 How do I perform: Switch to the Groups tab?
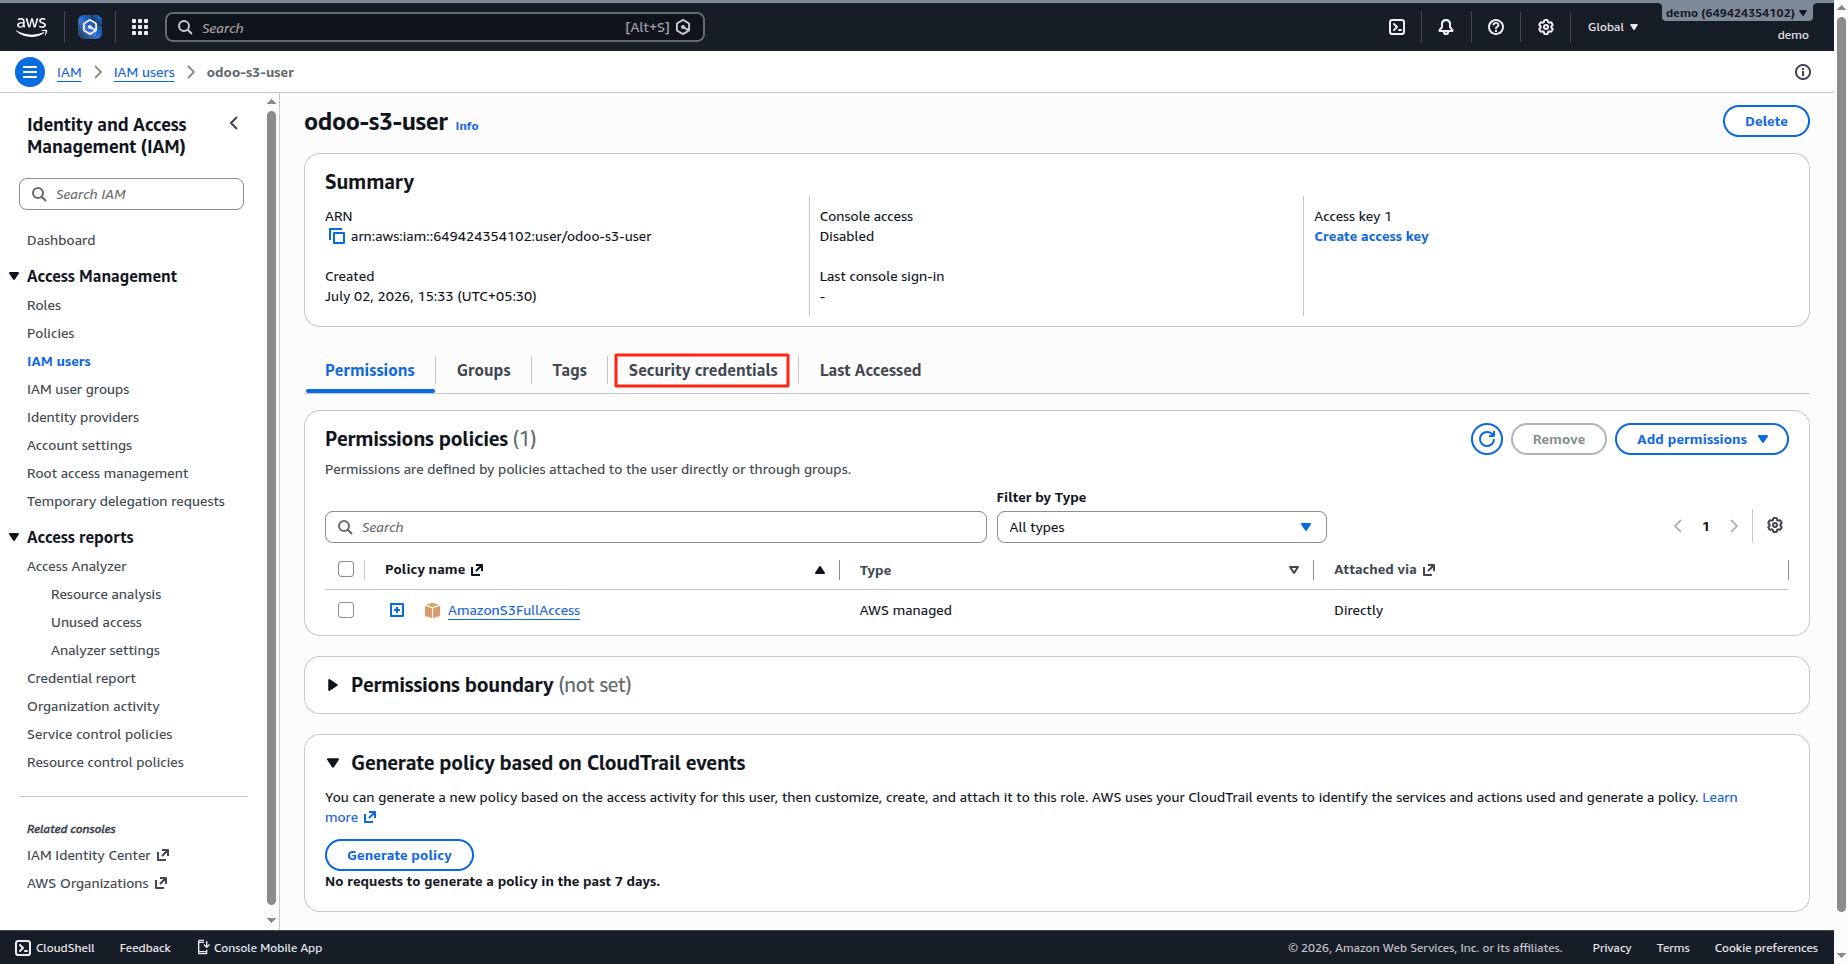[484, 370]
